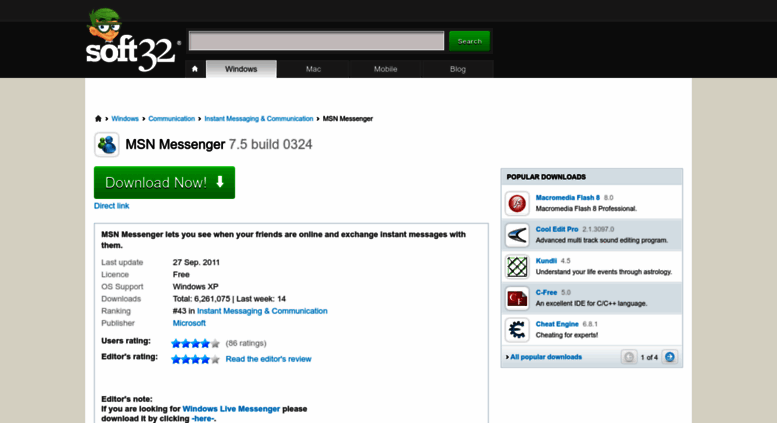Click the Kundli app icon
Screen dimensions: 777x423
(517, 266)
